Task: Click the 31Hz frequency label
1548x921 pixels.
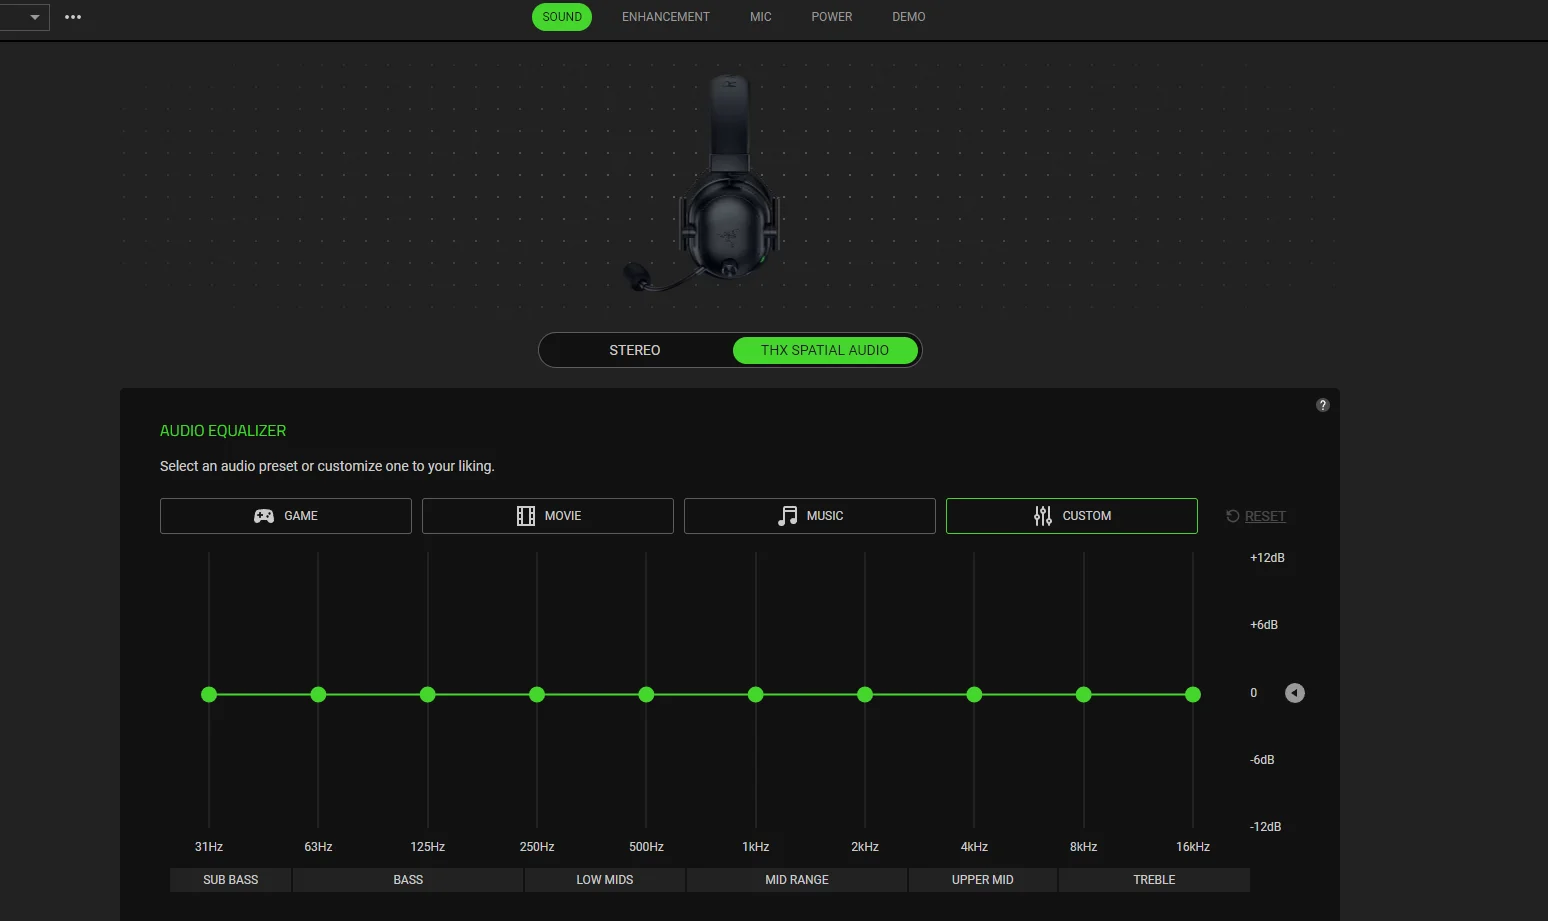Action: (209, 847)
